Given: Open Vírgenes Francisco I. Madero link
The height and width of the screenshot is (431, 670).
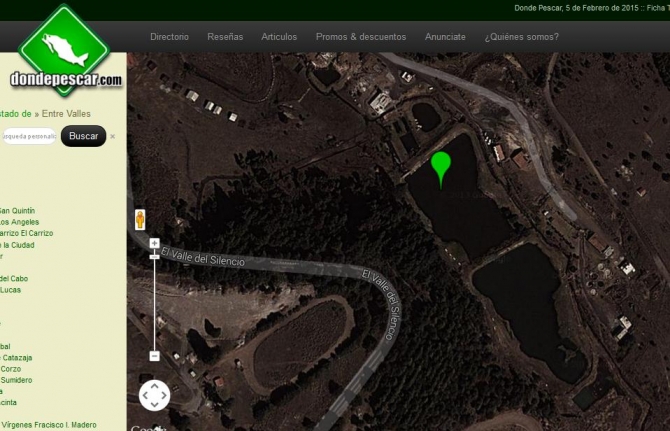Looking at the screenshot, I should (x=49, y=425).
